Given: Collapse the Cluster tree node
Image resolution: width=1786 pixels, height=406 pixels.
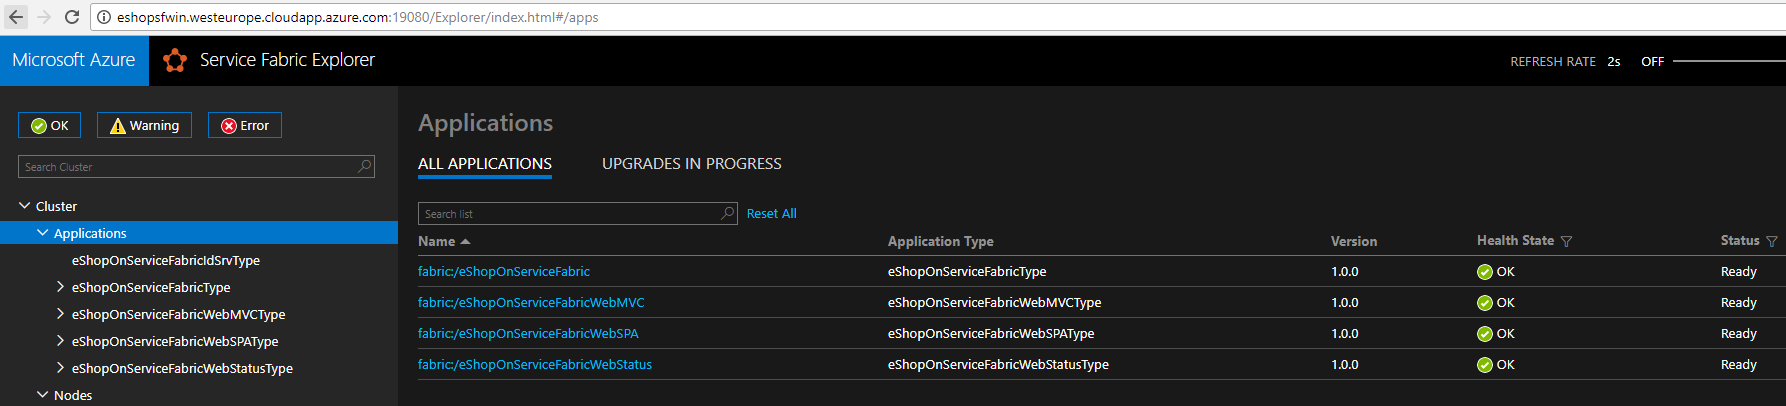Looking at the screenshot, I should coord(25,206).
